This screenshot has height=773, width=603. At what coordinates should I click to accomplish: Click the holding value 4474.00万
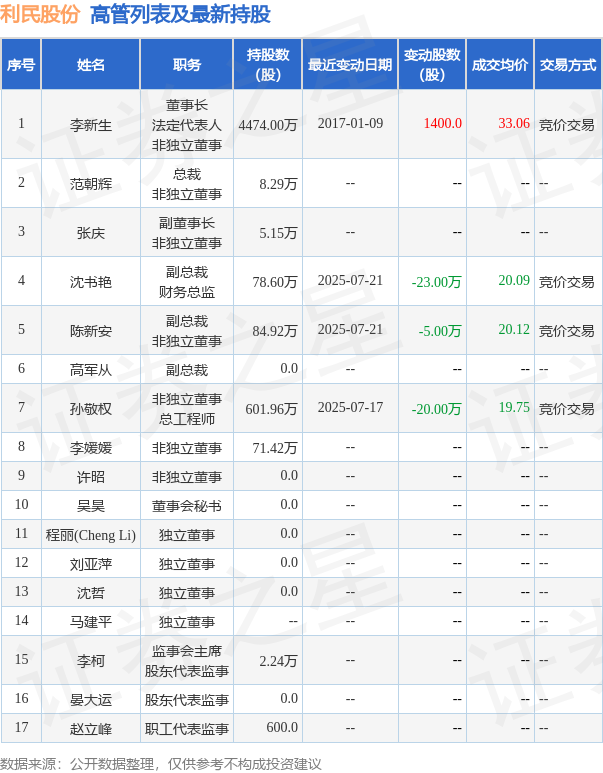coord(268,125)
